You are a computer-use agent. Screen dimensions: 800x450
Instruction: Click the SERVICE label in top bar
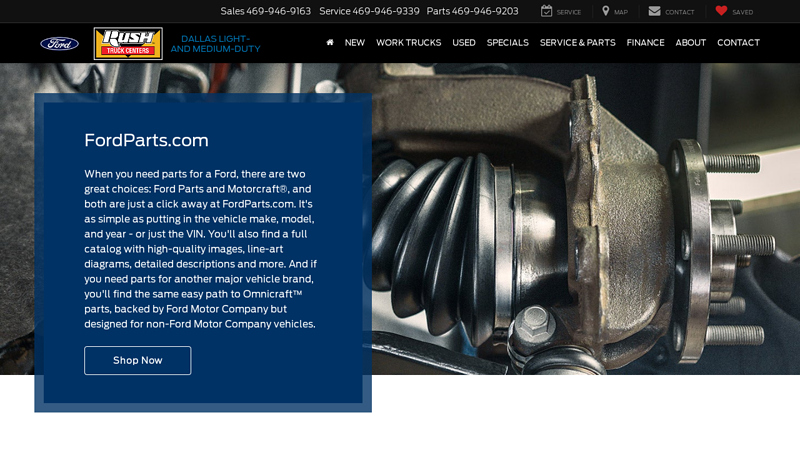tap(569, 12)
